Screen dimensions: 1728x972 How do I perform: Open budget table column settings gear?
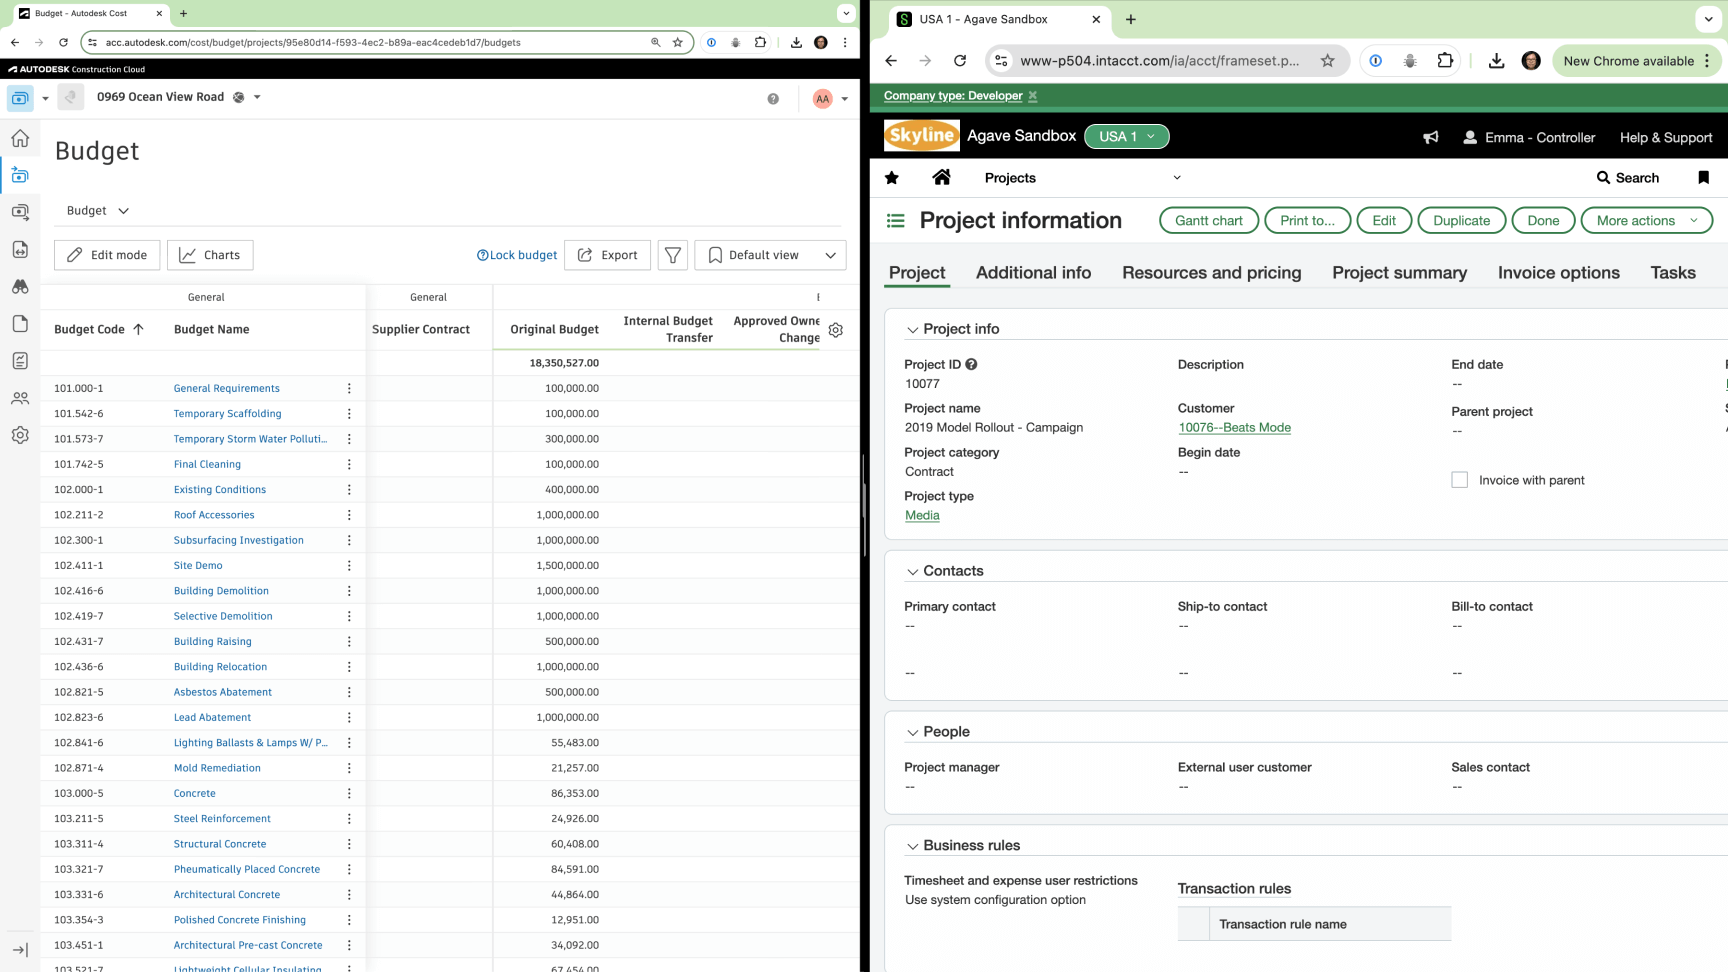pyautogui.click(x=836, y=330)
